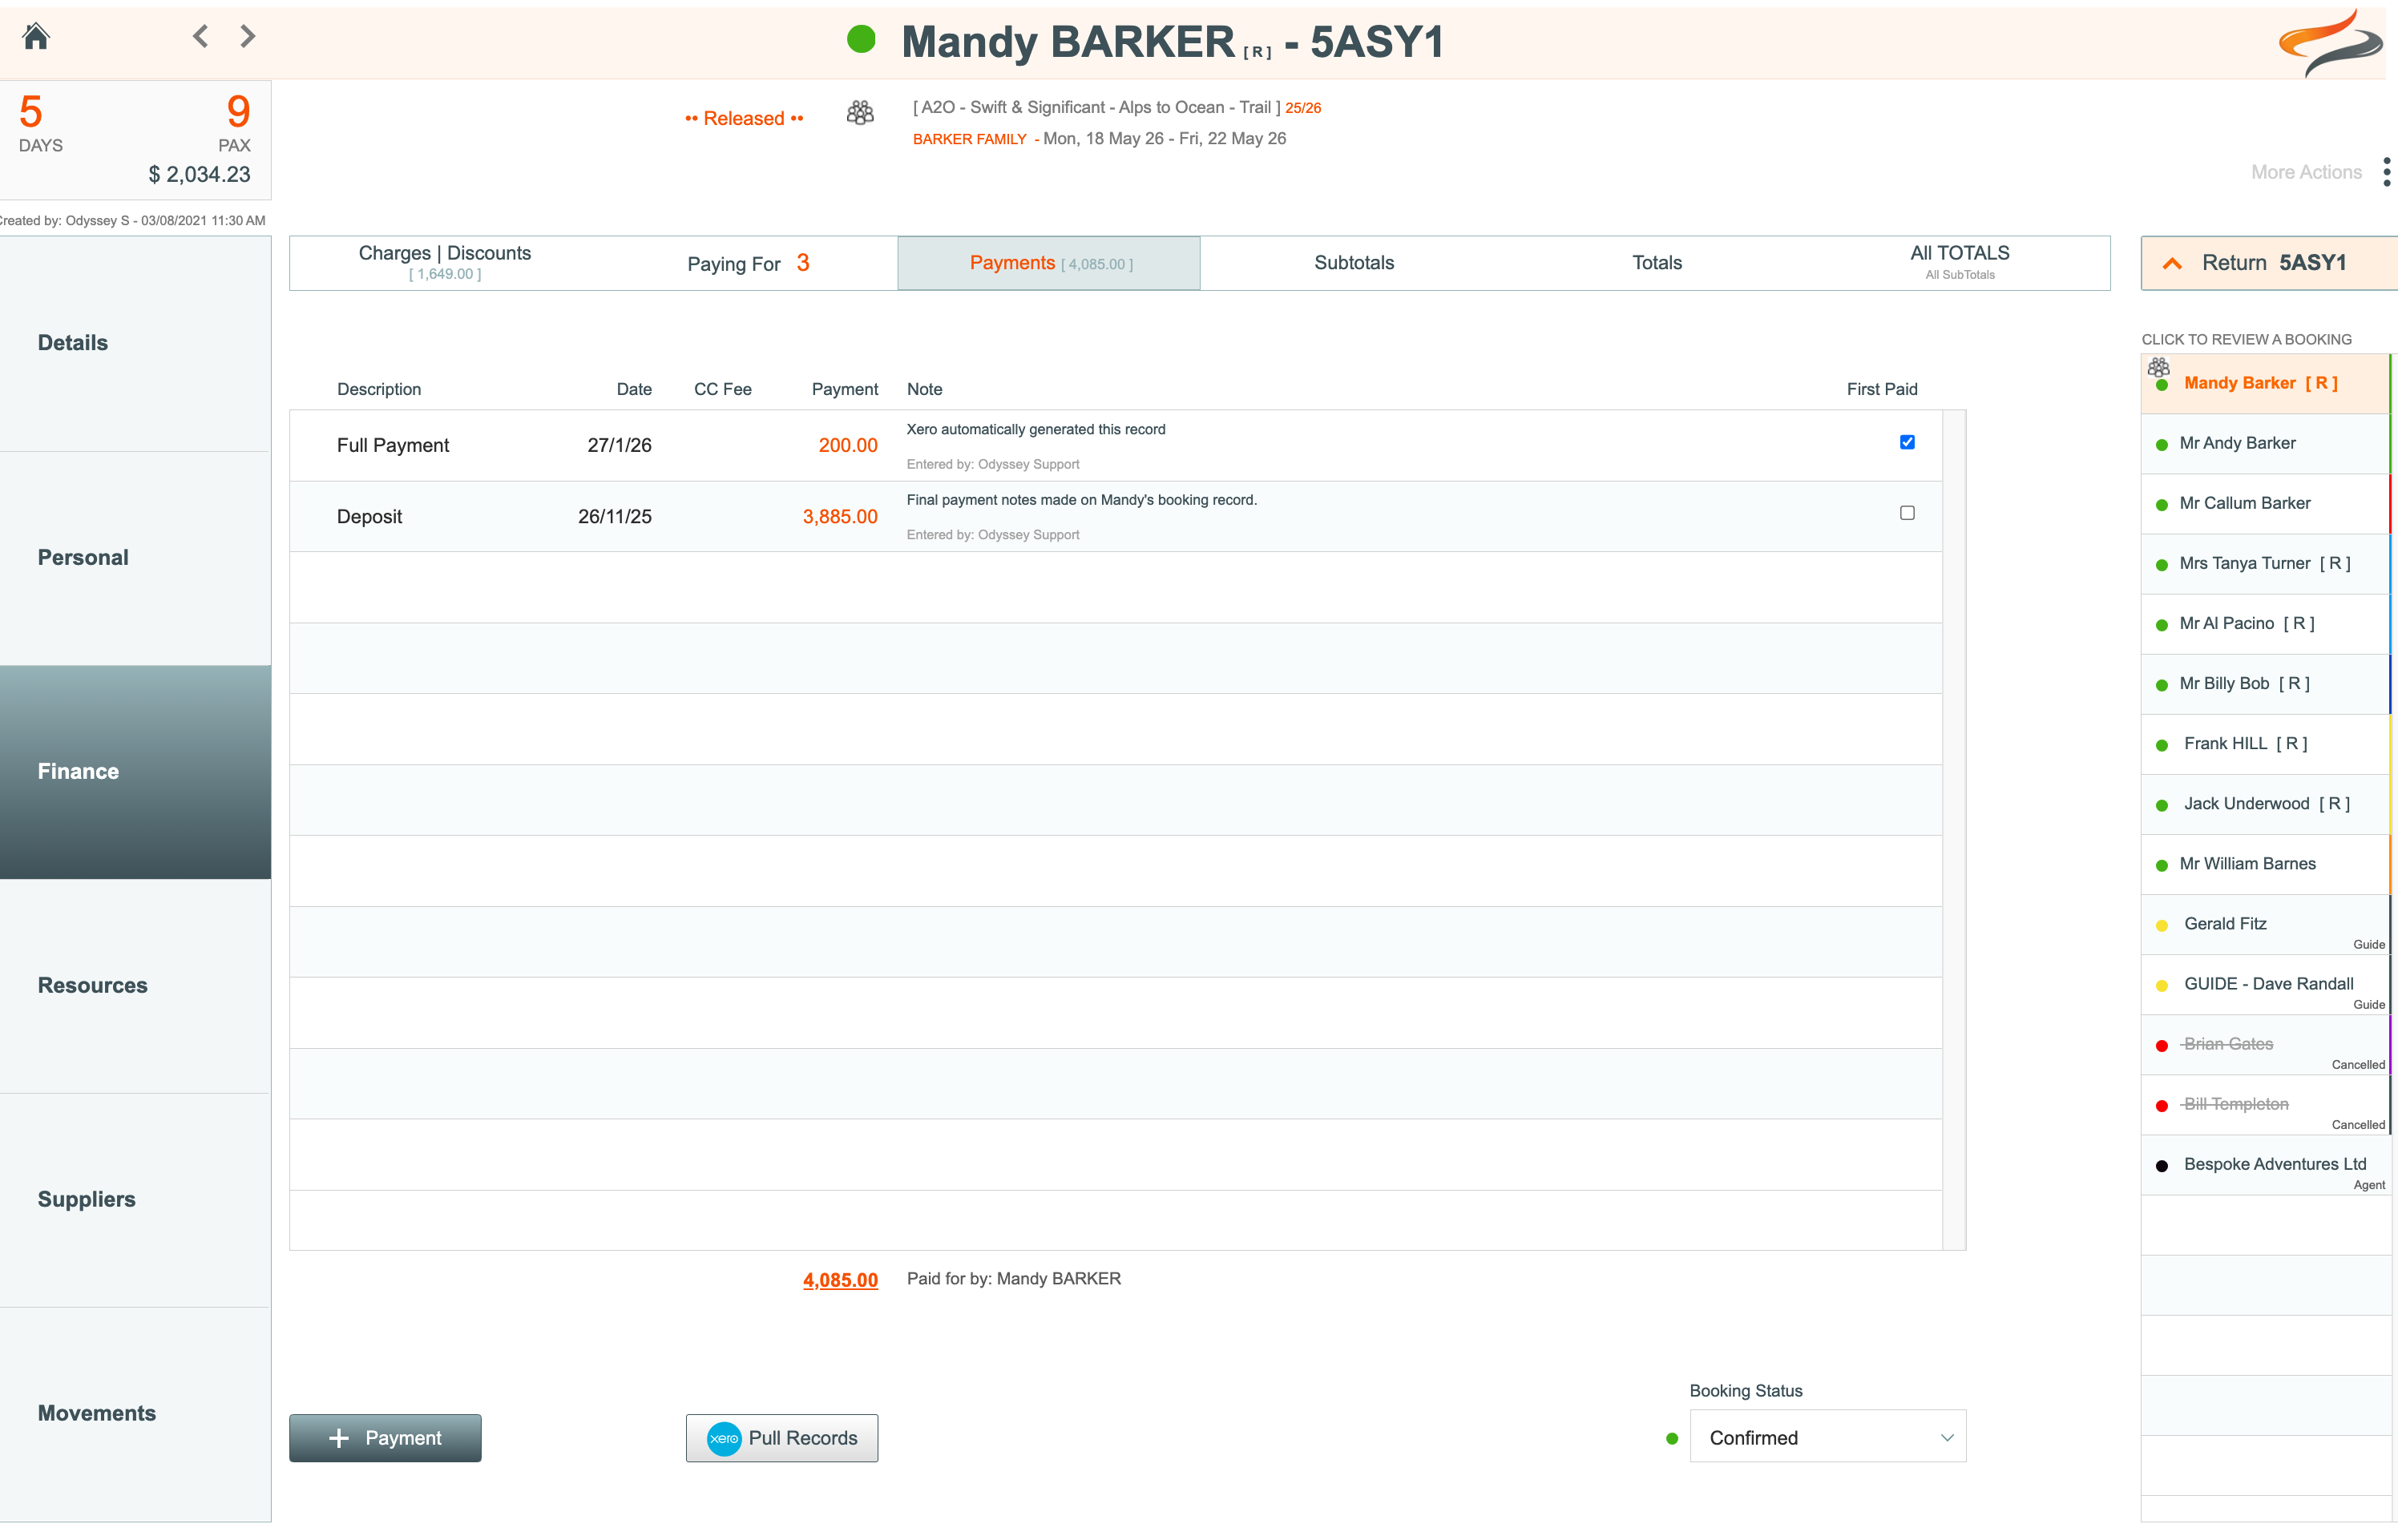
Task: Click Paid for by: Mandy BARKER text
Action: pyautogui.click(x=1014, y=1279)
